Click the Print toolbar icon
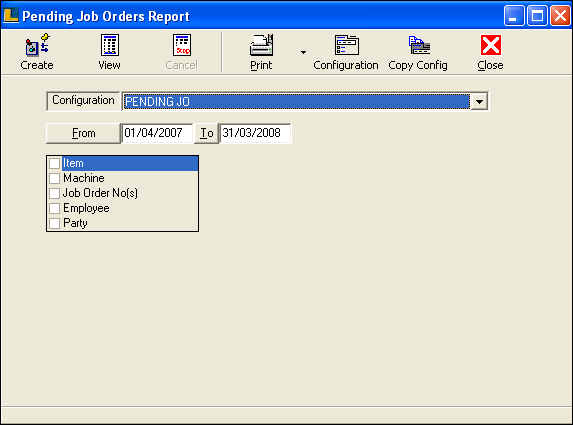573x425 pixels. pos(261,45)
